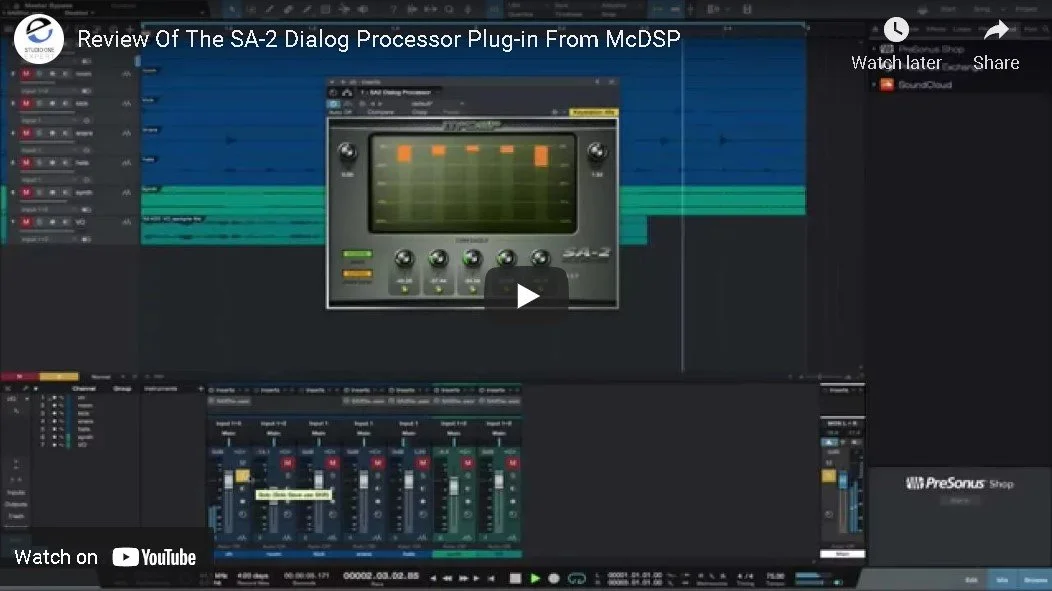Click Watch on YouTube link

pyautogui.click(x=105, y=557)
